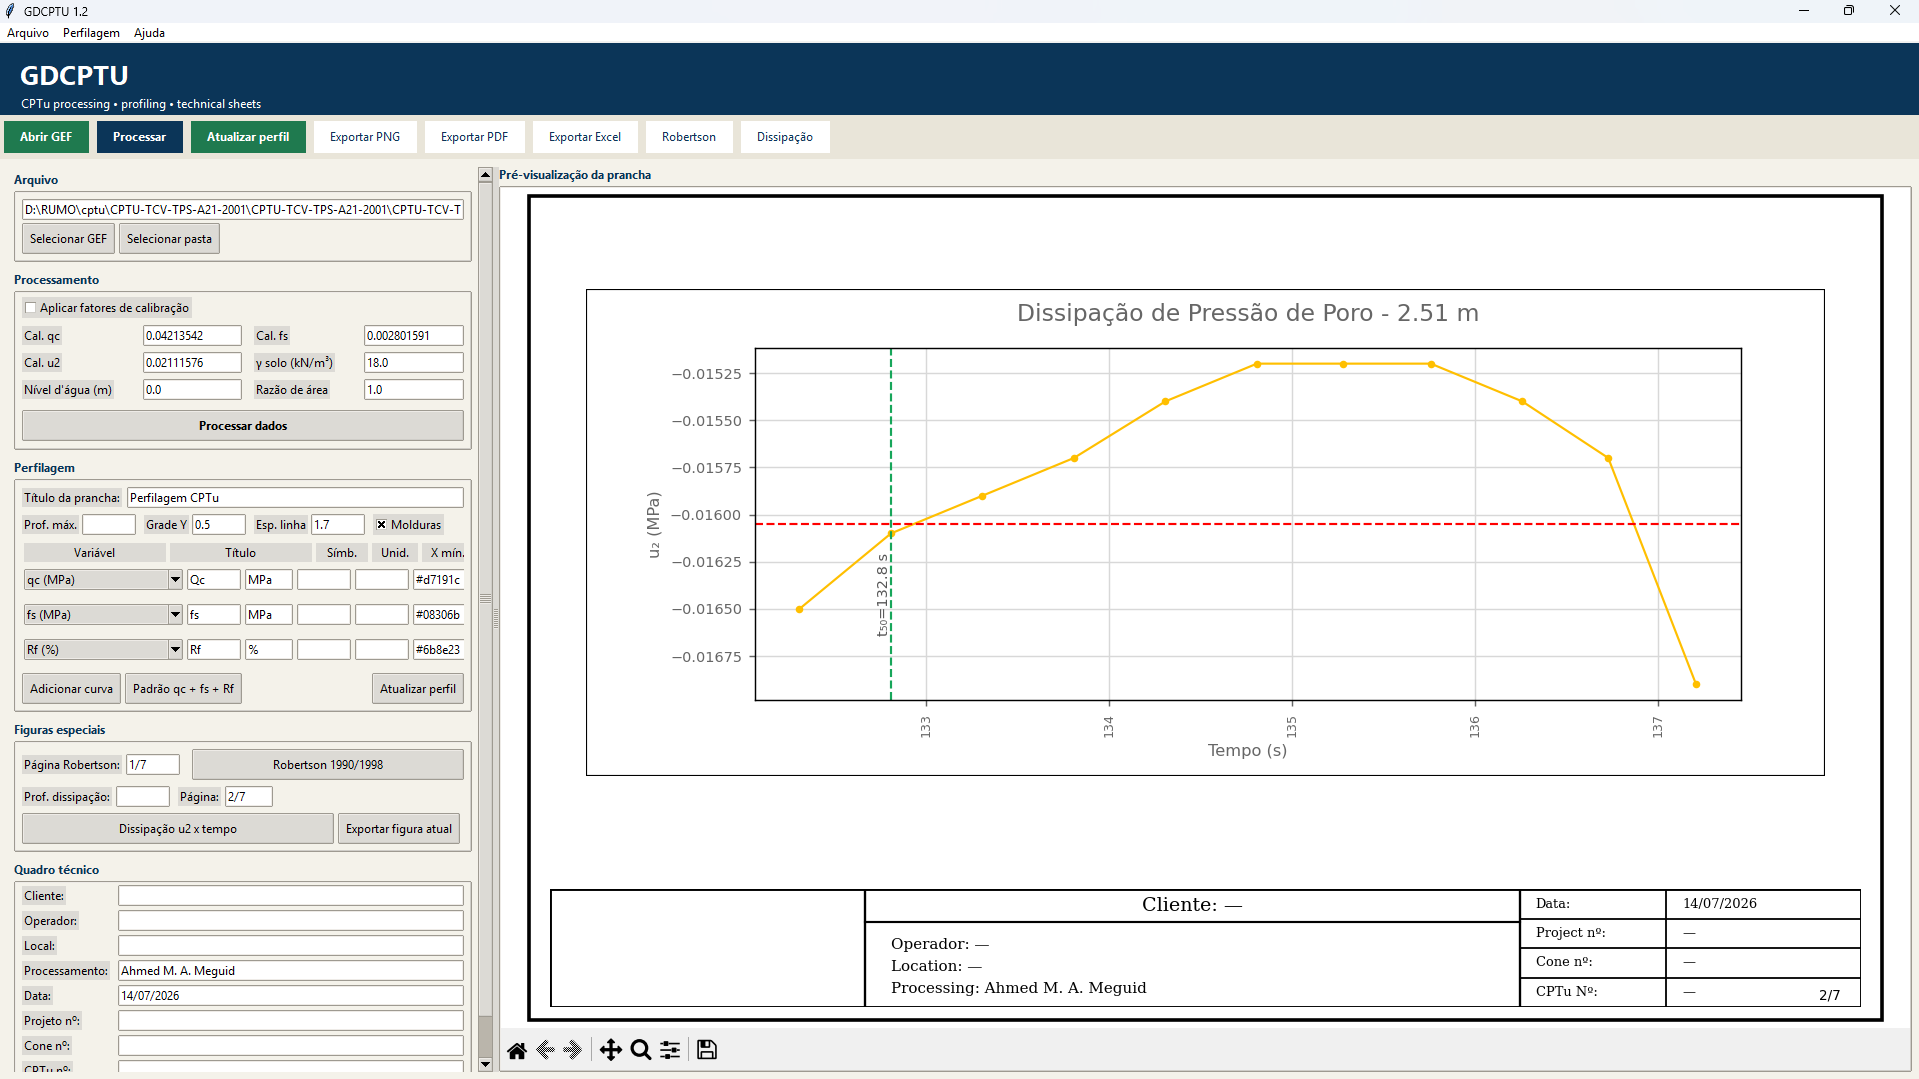Activate the Pan axes tool
Viewport: 1919px width, 1079px height.
pyautogui.click(x=611, y=1050)
